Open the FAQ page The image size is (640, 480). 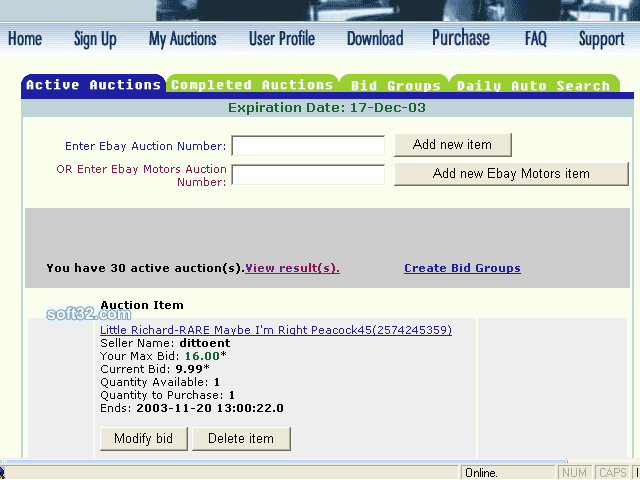536,39
